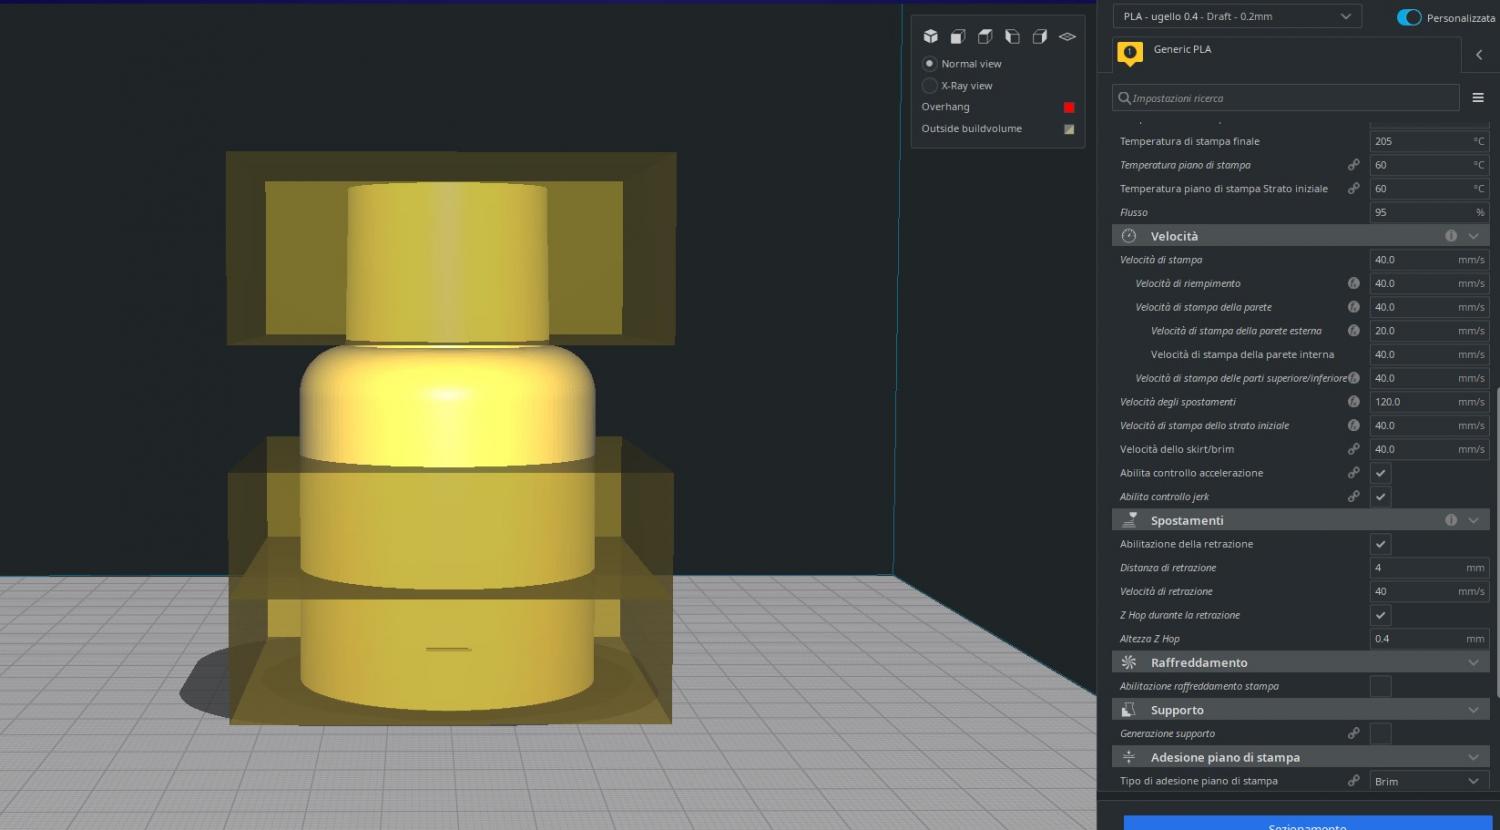Click the Sezionamento slice button

pyautogui.click(x=1307, y=823)
